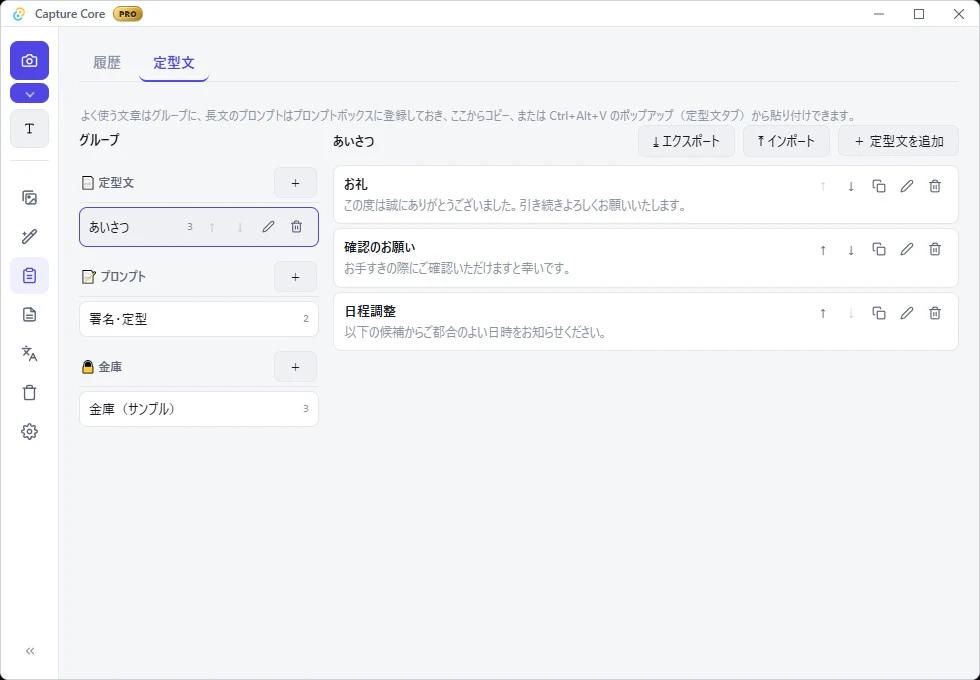Open the magic wand edit sidebar icon
The height and width of the screenshot is (680, 980).
[29, 237]
